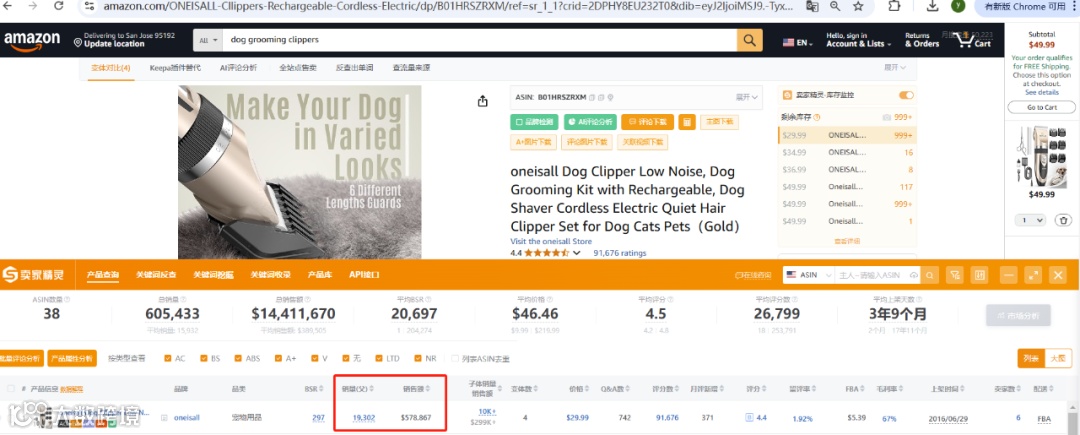The image size is (1080, 435).
Task: Click the orange 评论下载 button
Action: click(647, 122)
